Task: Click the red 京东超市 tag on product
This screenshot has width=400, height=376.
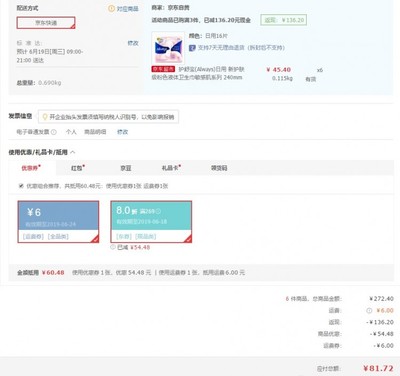Action: [163, 69]
